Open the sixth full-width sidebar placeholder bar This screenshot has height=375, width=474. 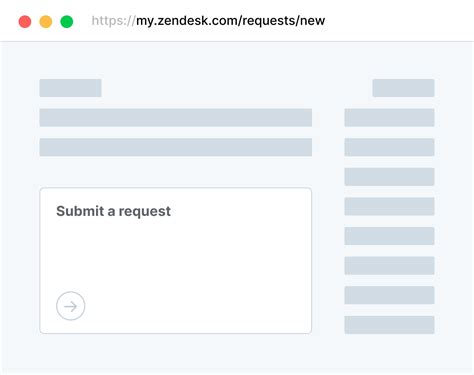pos(389,266)
